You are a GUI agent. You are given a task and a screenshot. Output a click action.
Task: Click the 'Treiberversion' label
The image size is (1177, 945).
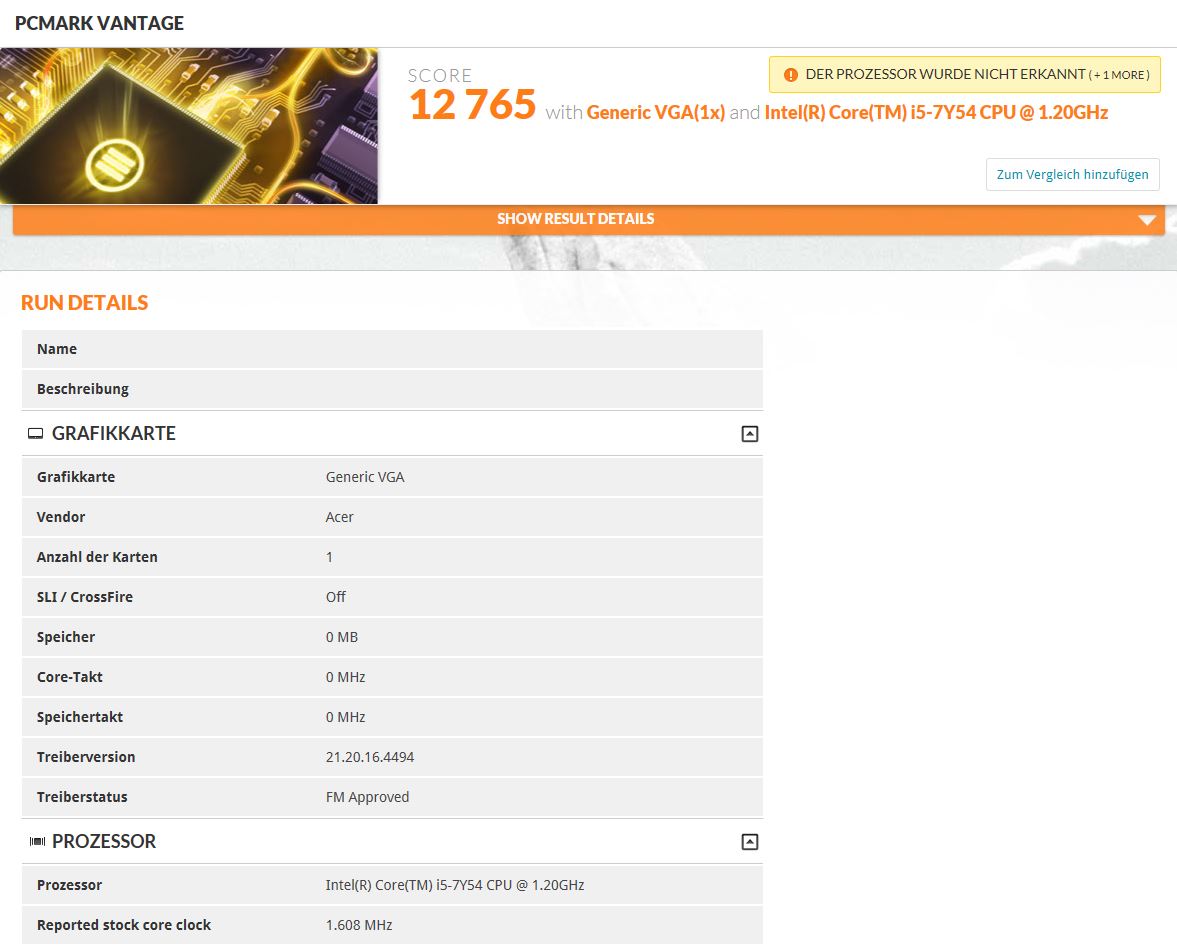coord(86,757)
